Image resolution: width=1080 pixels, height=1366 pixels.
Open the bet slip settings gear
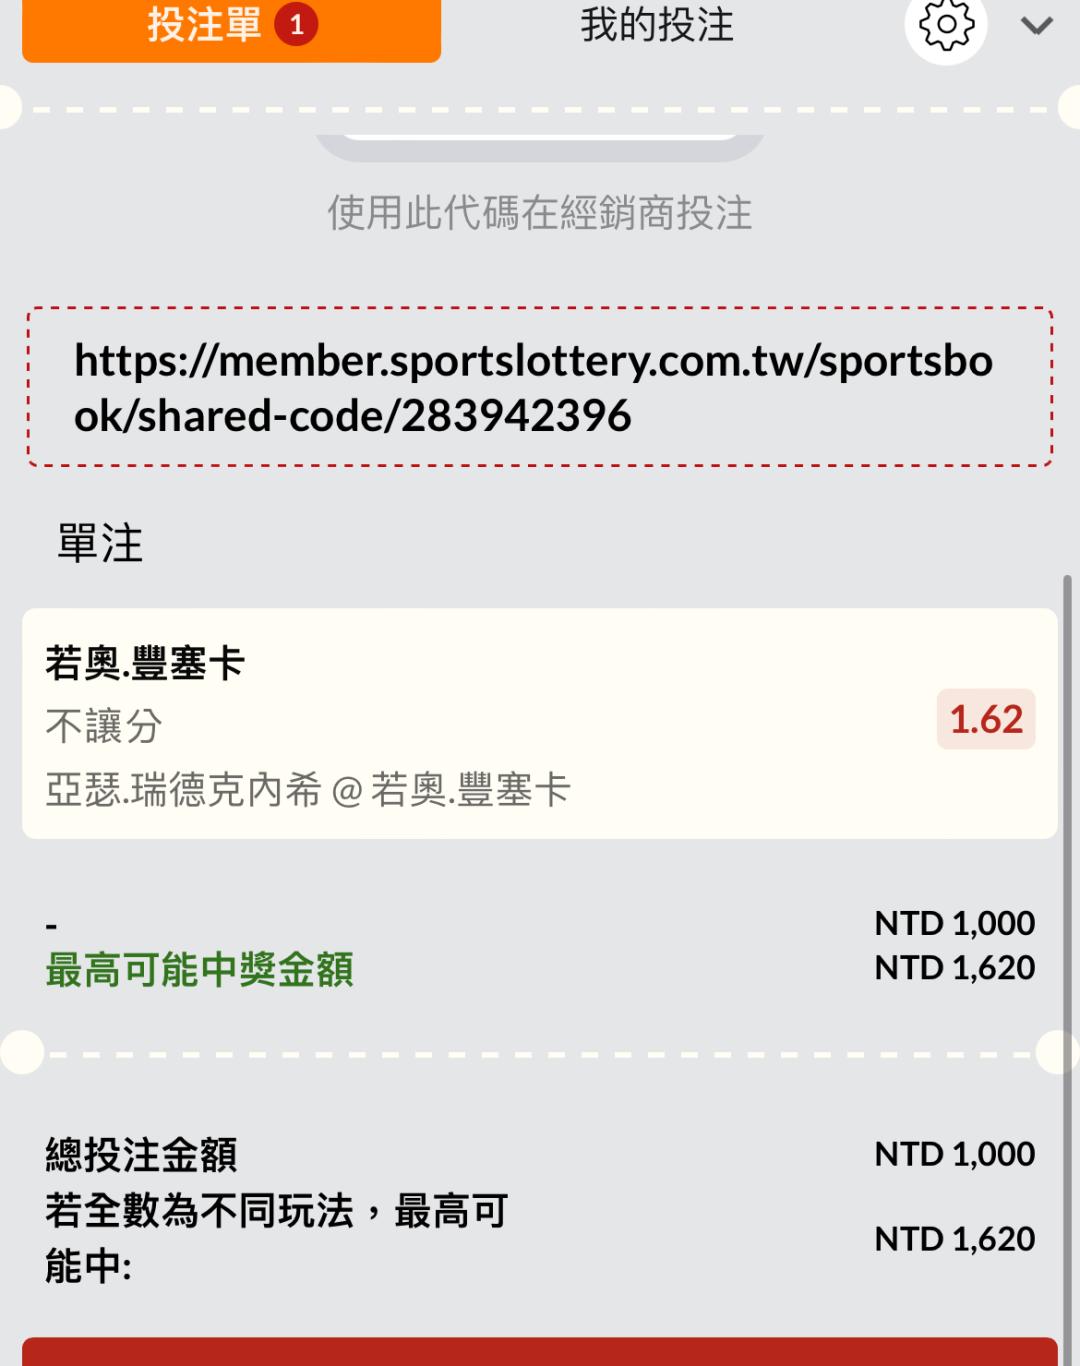[945, 27]
